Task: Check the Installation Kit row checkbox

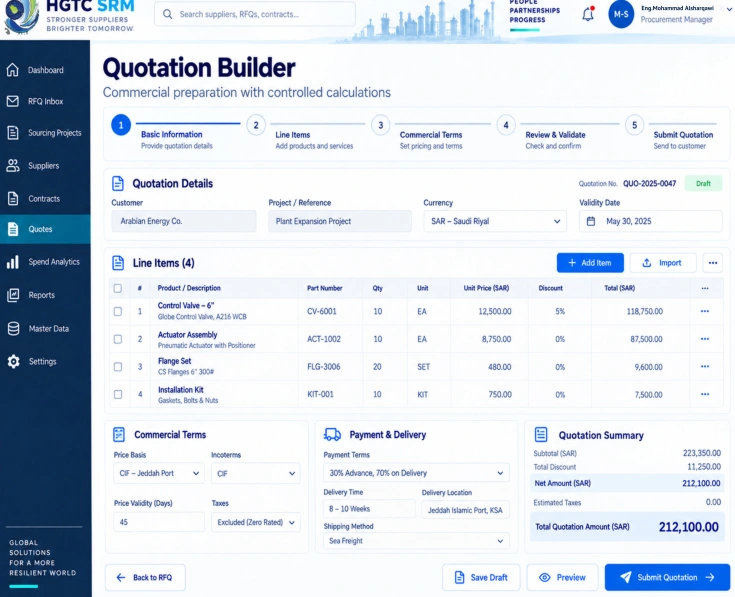Action: [x=118, y=394]
